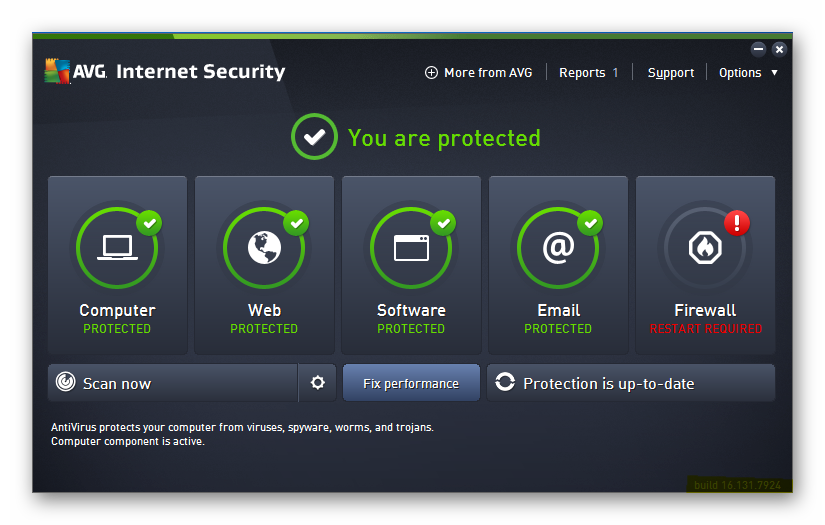Expand the Options dropdown arrow

point(774,73)
